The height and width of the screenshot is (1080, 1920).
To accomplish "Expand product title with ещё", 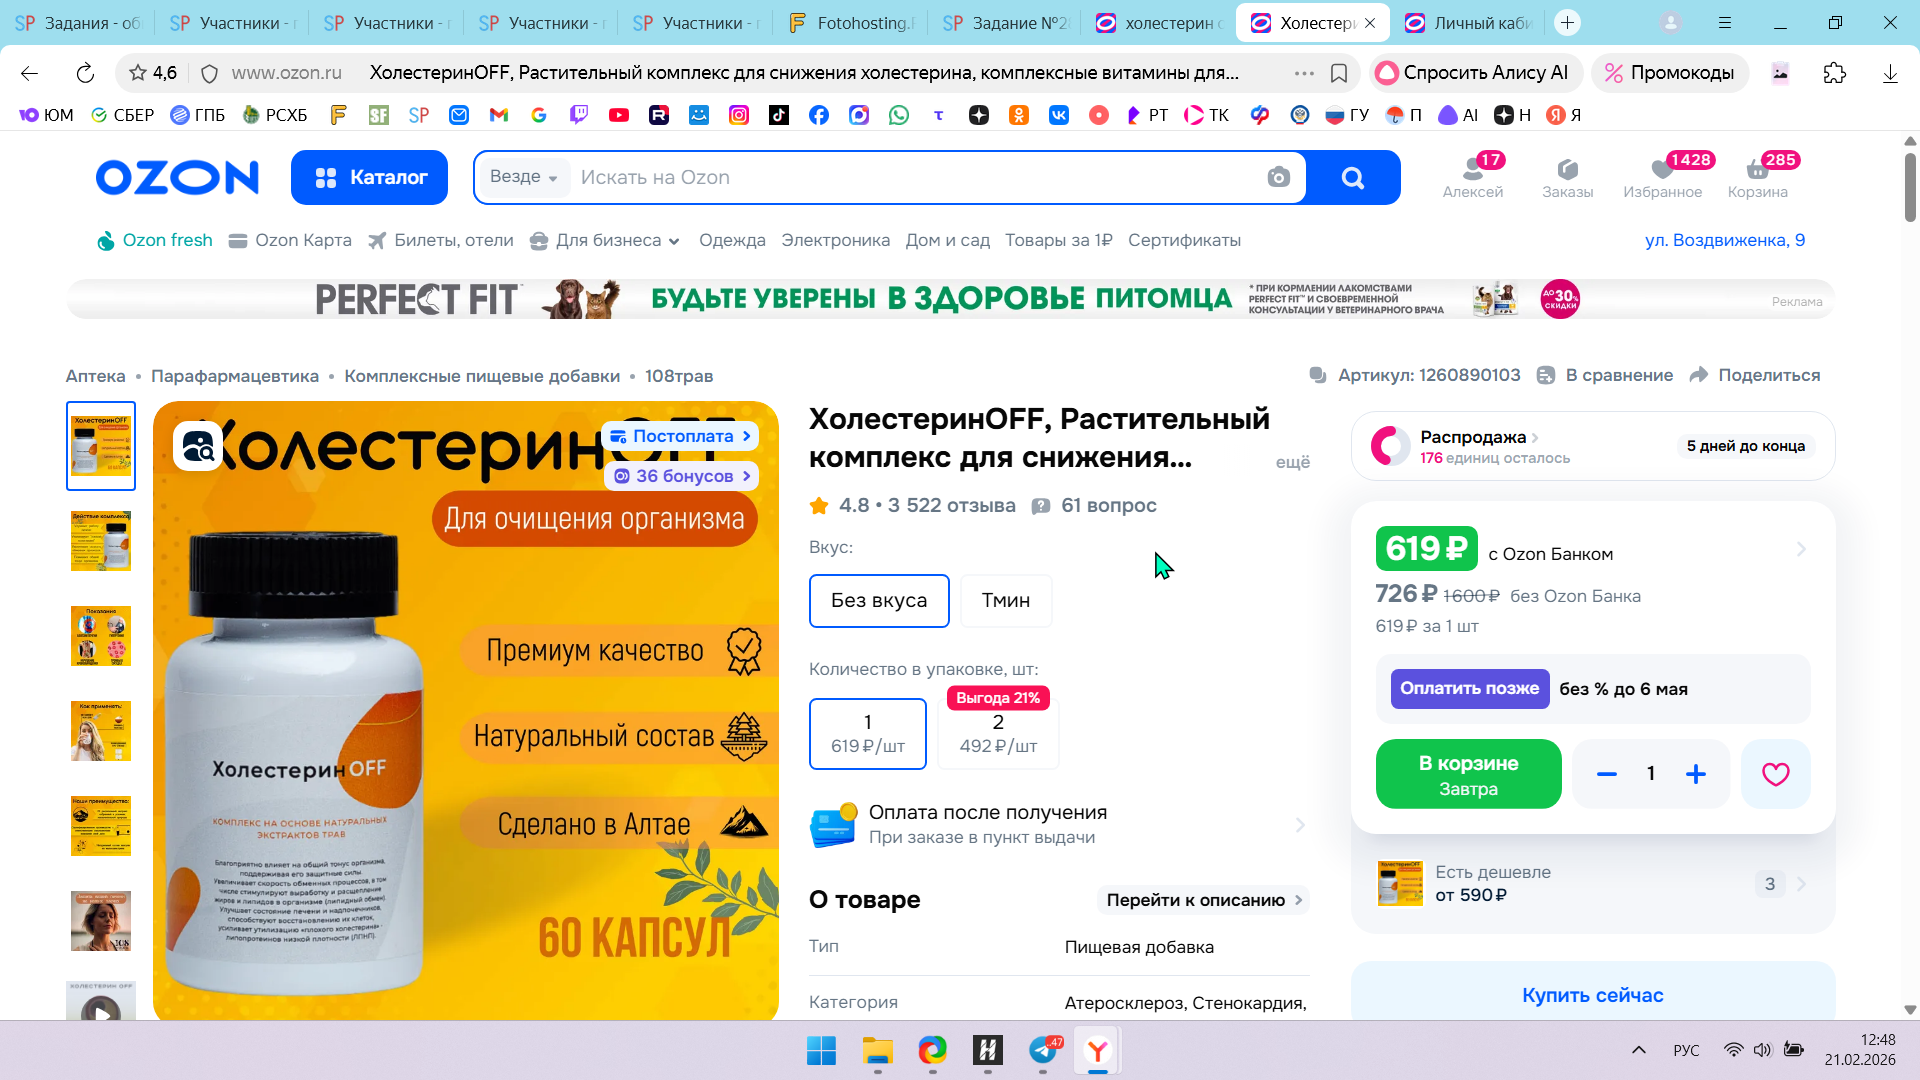I will click(x=1292, y=462).
